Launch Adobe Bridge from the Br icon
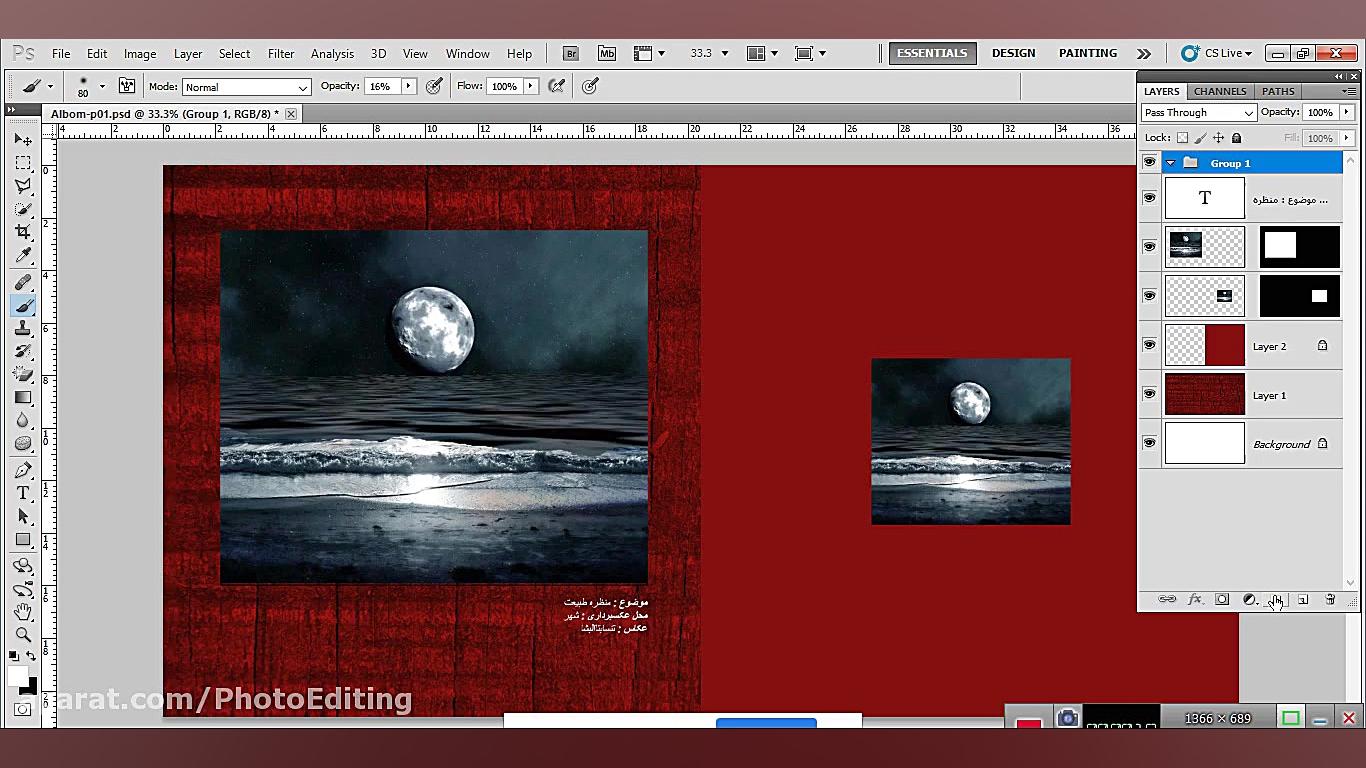The width and height of the screenshot is (1366, 768). [570, 54]
